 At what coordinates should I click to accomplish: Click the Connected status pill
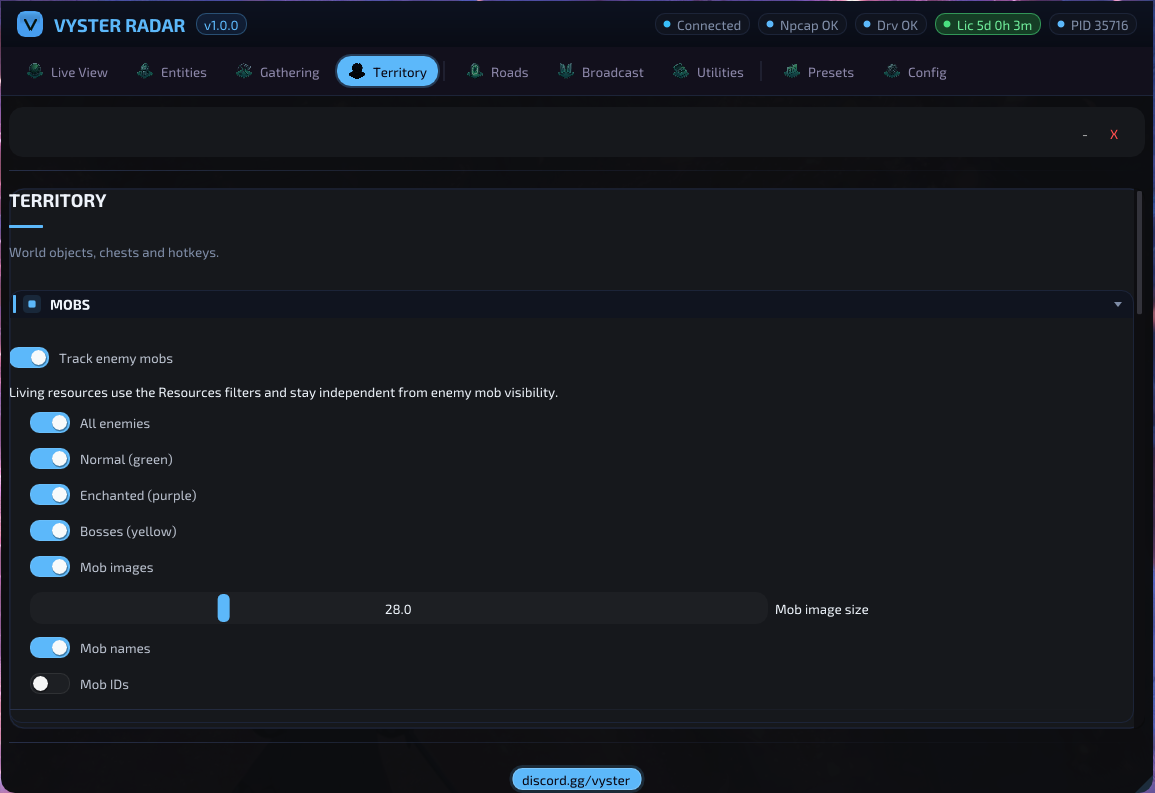tap(702, 25)
